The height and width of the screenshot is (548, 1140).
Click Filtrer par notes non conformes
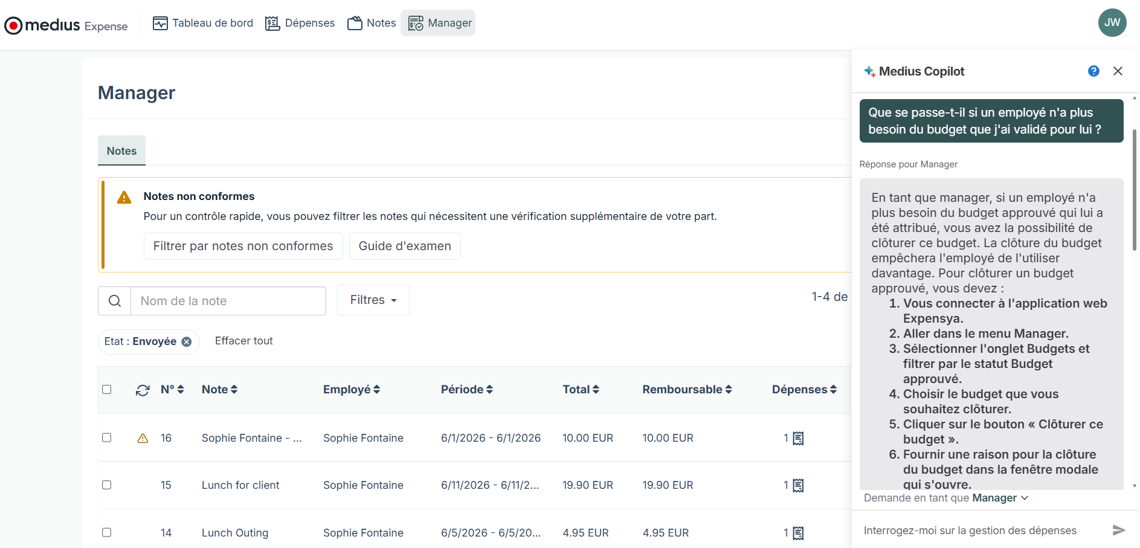[x=243, y=246]
